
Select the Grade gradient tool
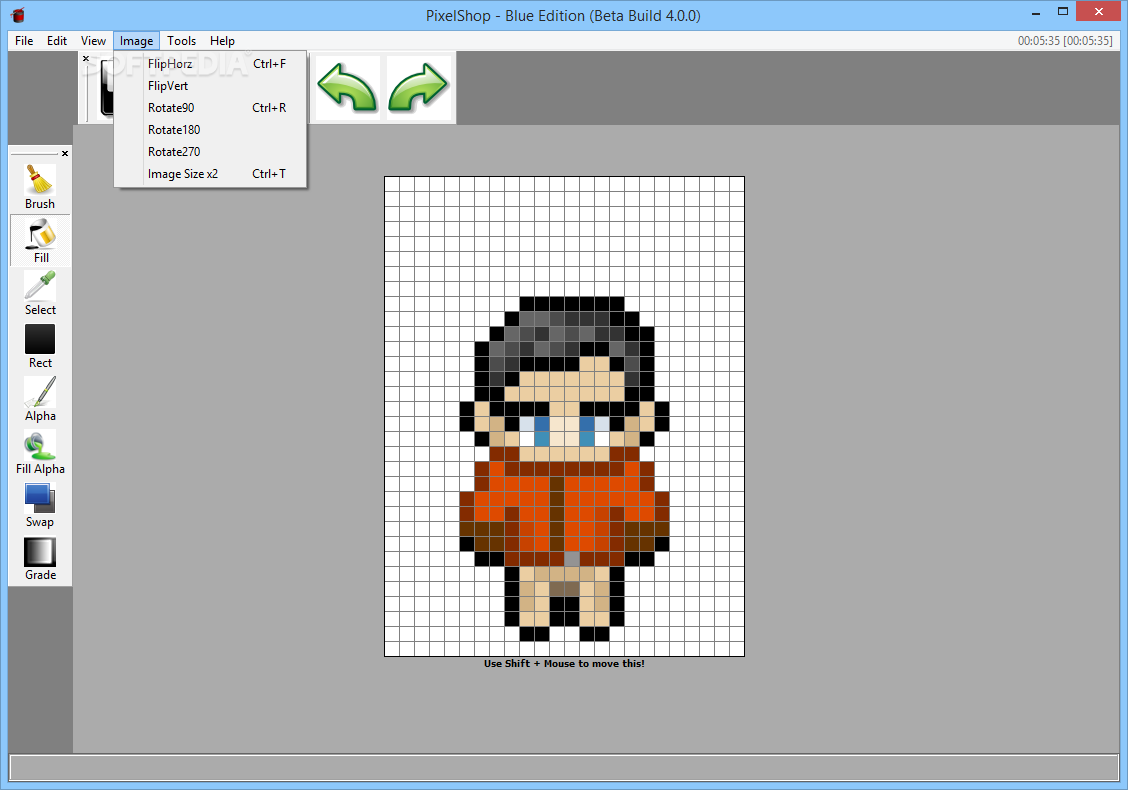[40, 559]
